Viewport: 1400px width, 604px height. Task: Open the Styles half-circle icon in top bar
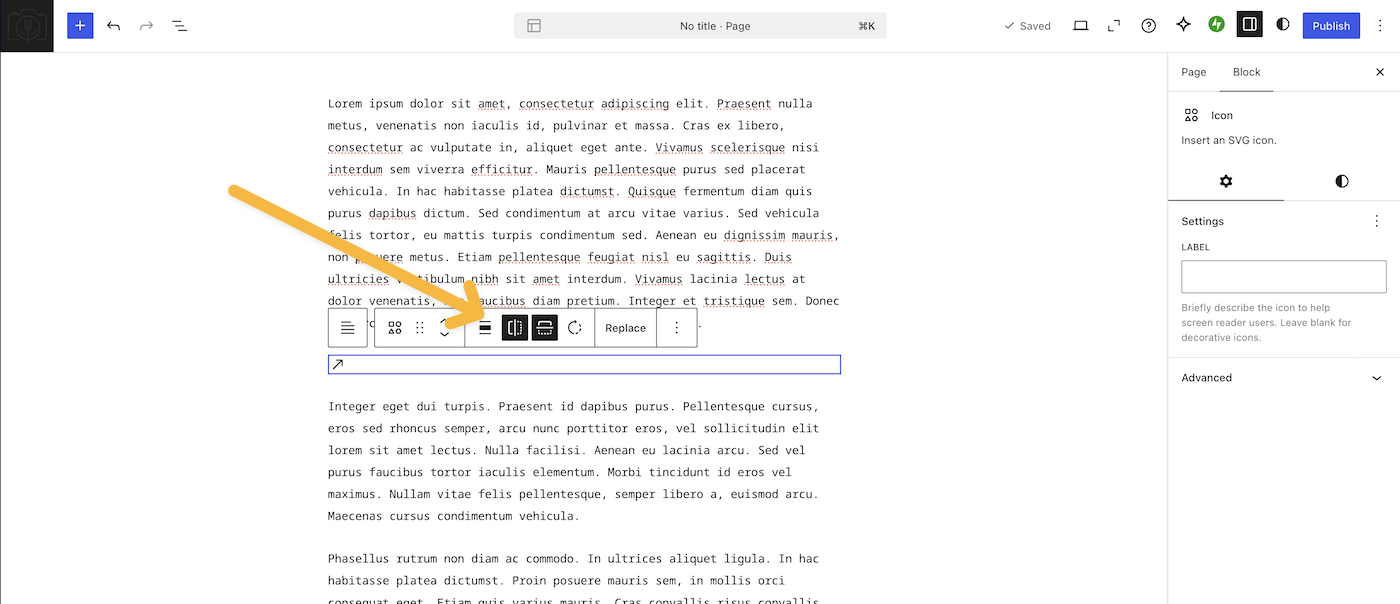click(1283, 26)
